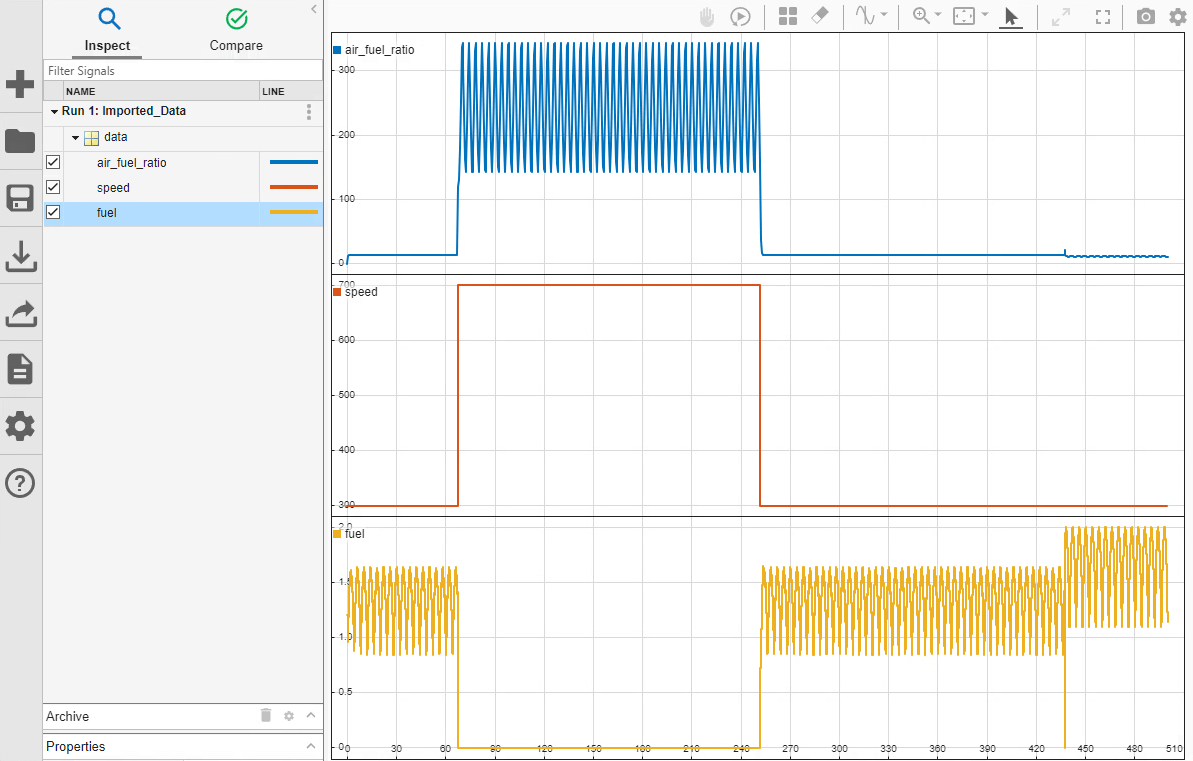Open Help question mark icon
Image resolution: width=1193 pixels, height=761 pixels.
tap(20, 483)
